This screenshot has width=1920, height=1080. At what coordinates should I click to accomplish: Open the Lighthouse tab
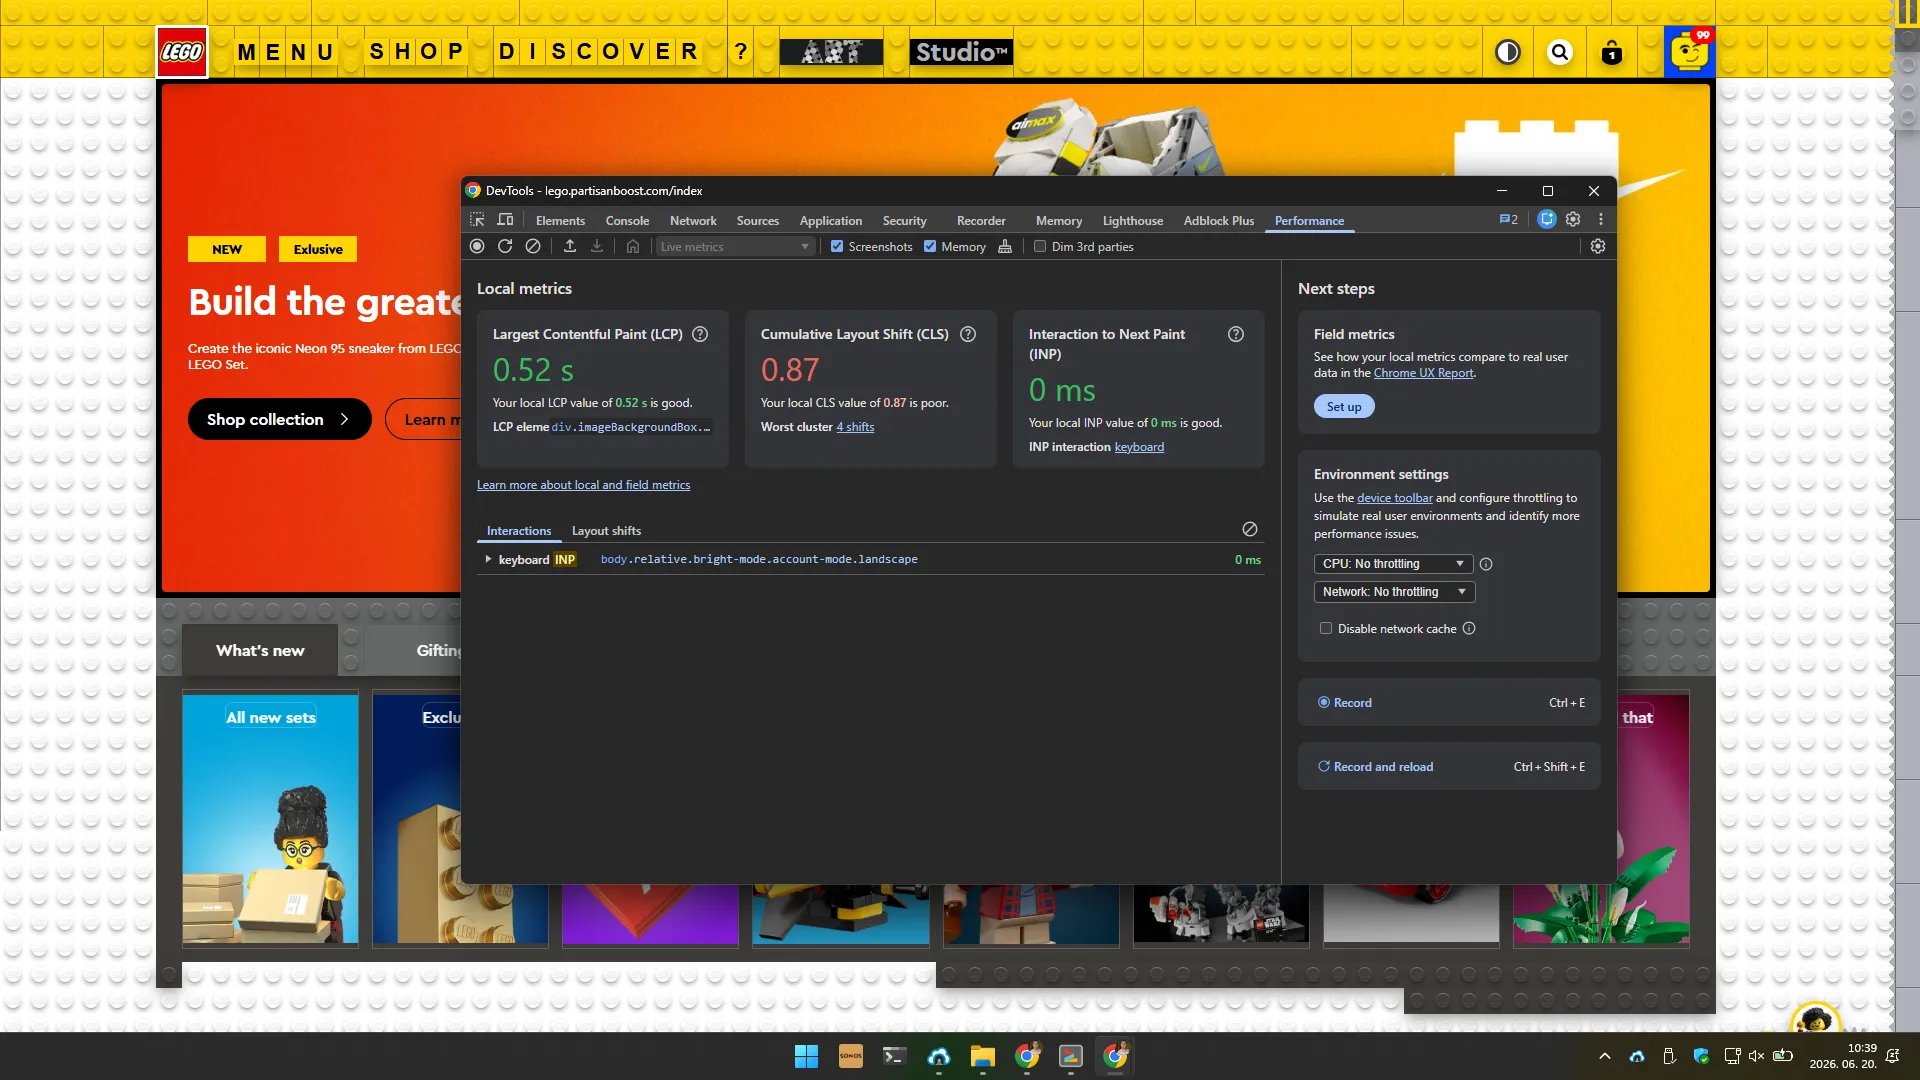pos(1133,220)
